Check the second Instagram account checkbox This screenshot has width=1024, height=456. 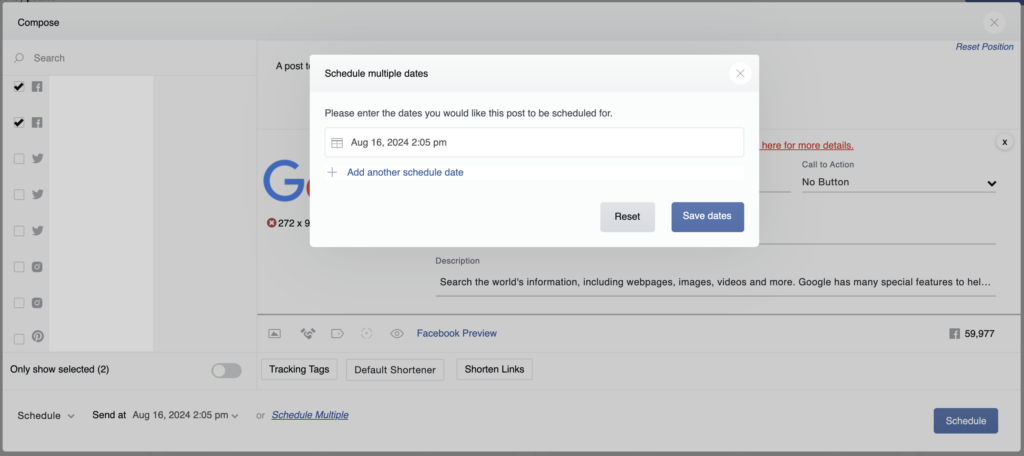[x=19, y=302]
